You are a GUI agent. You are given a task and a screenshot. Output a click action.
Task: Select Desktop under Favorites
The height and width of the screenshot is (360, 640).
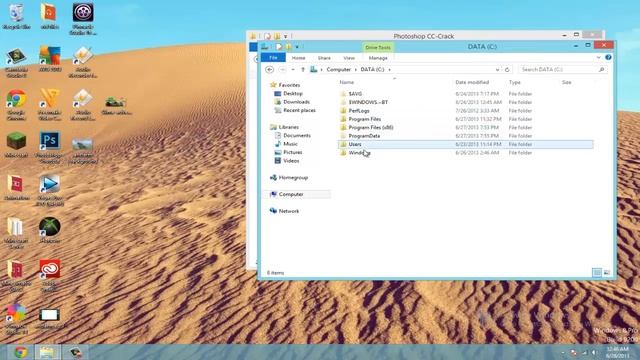click(x=293, y=93)
